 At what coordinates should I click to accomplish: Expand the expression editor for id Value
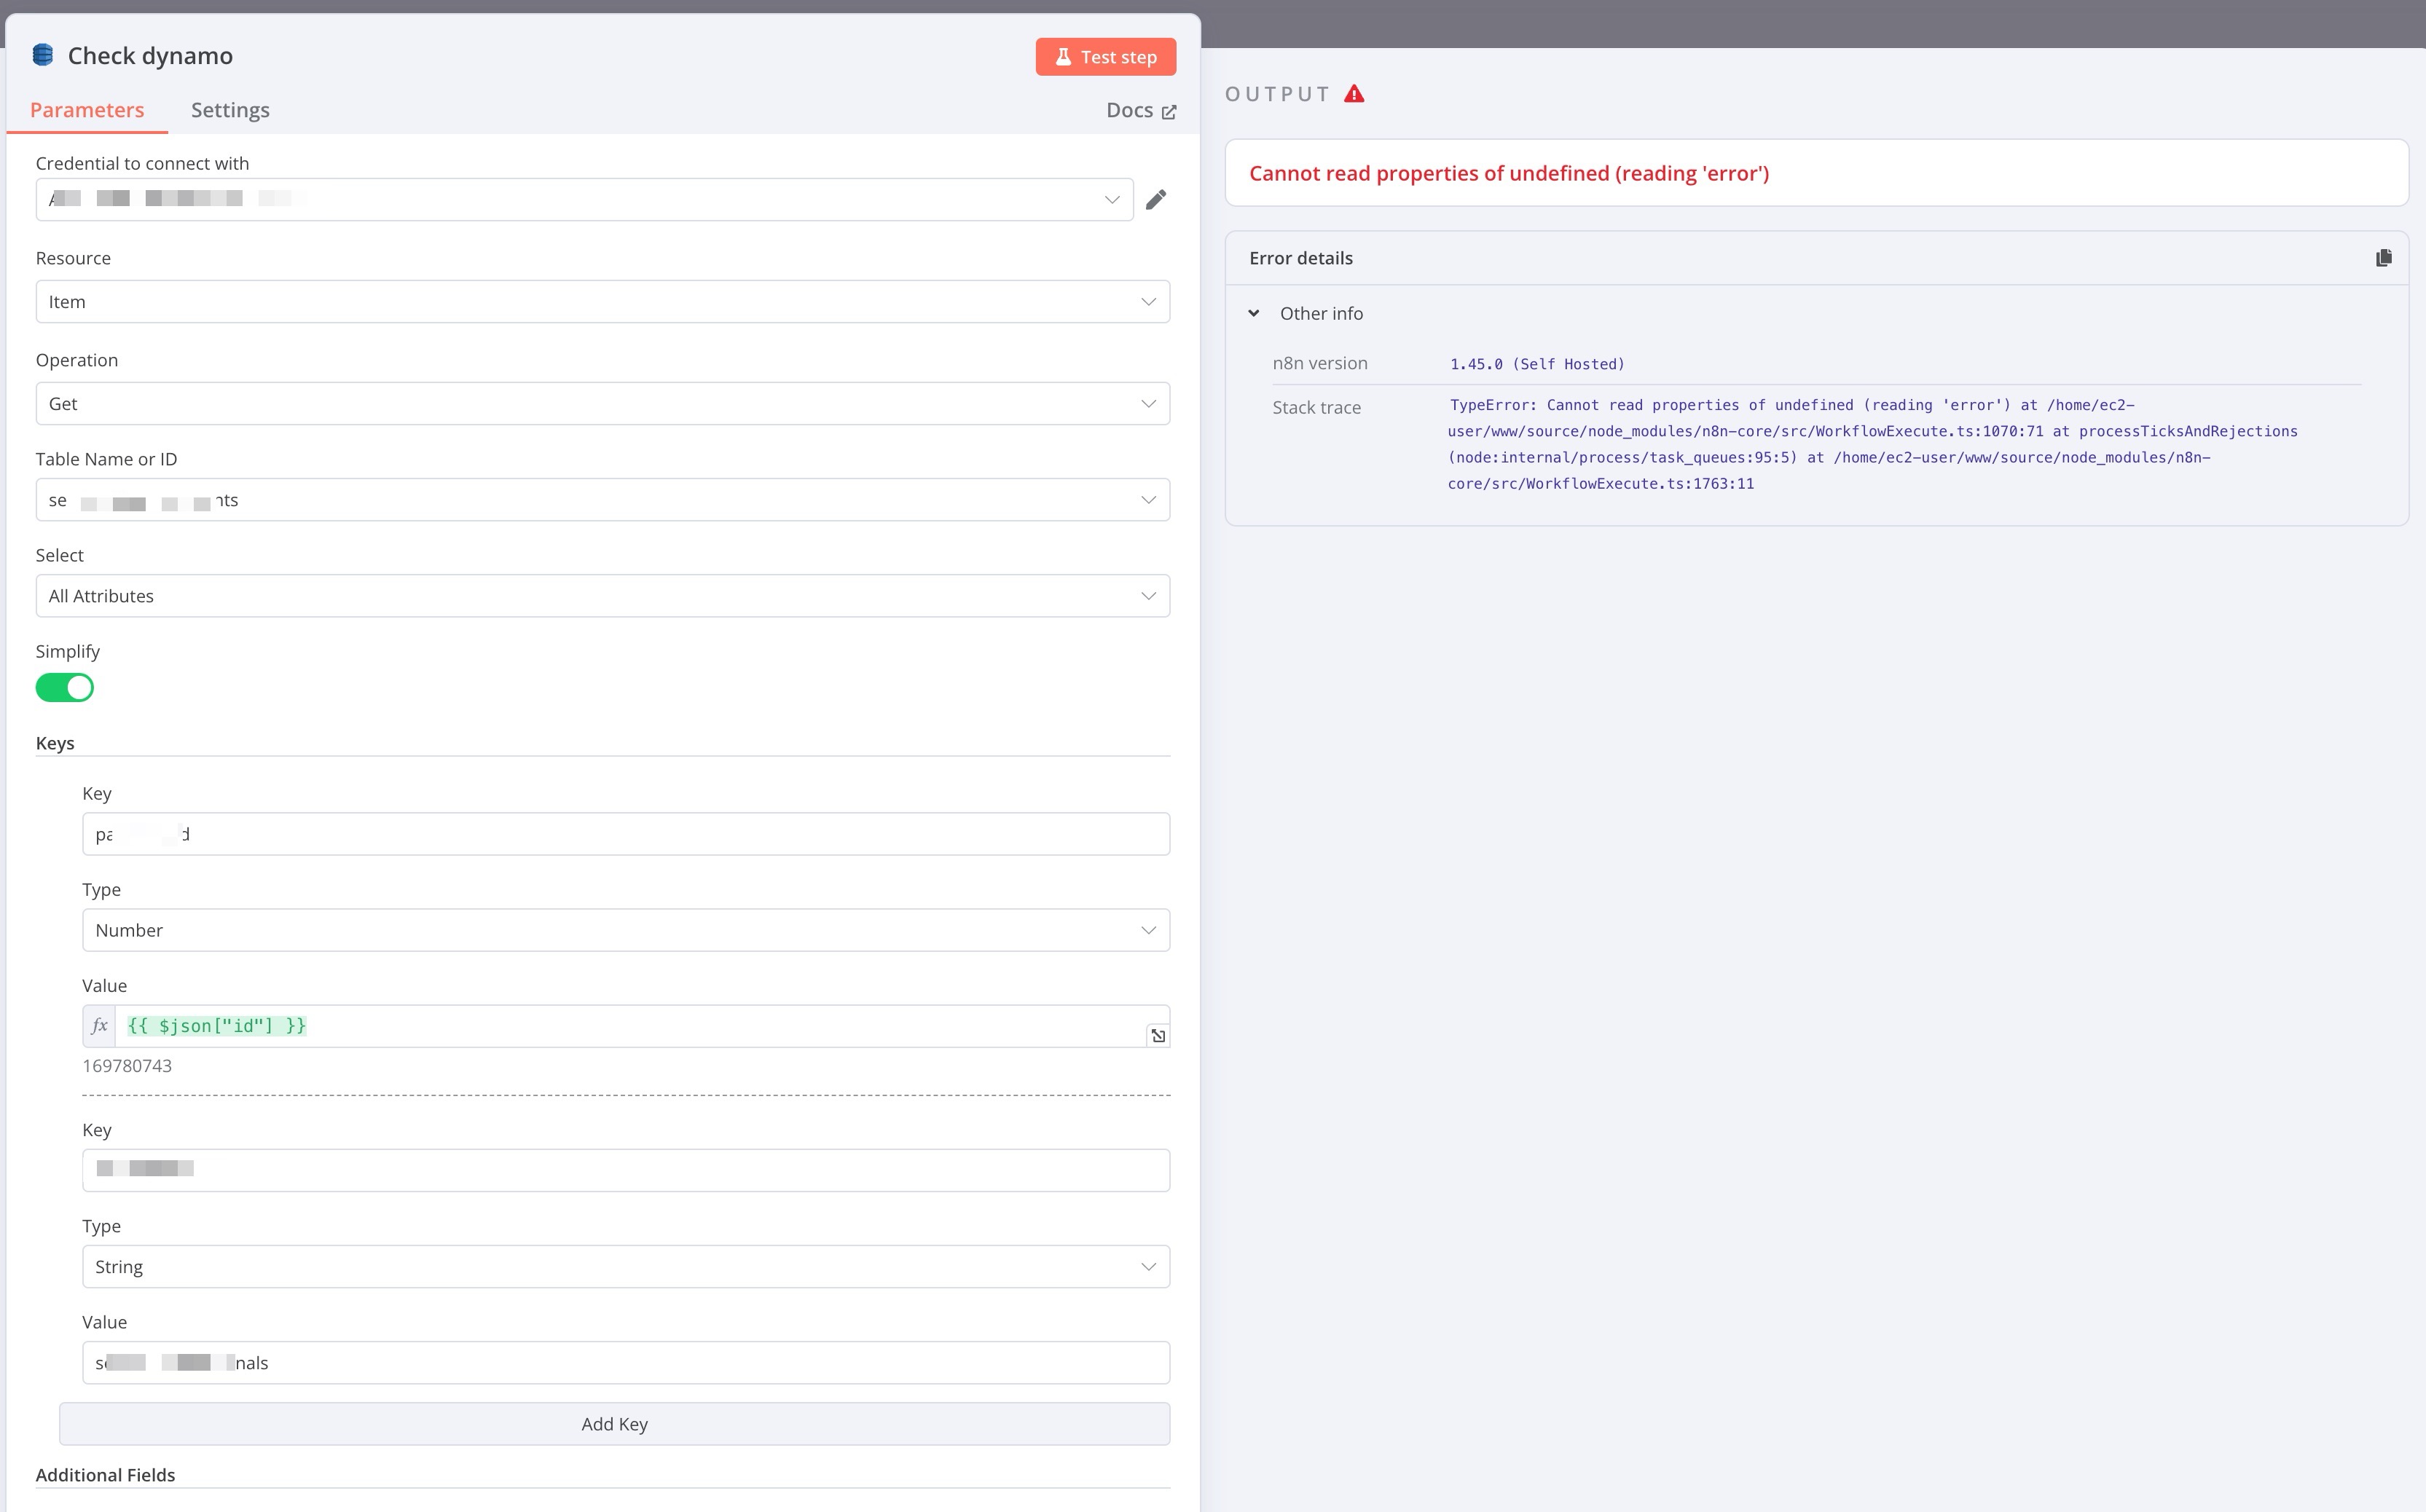tap(1158, 1036)
